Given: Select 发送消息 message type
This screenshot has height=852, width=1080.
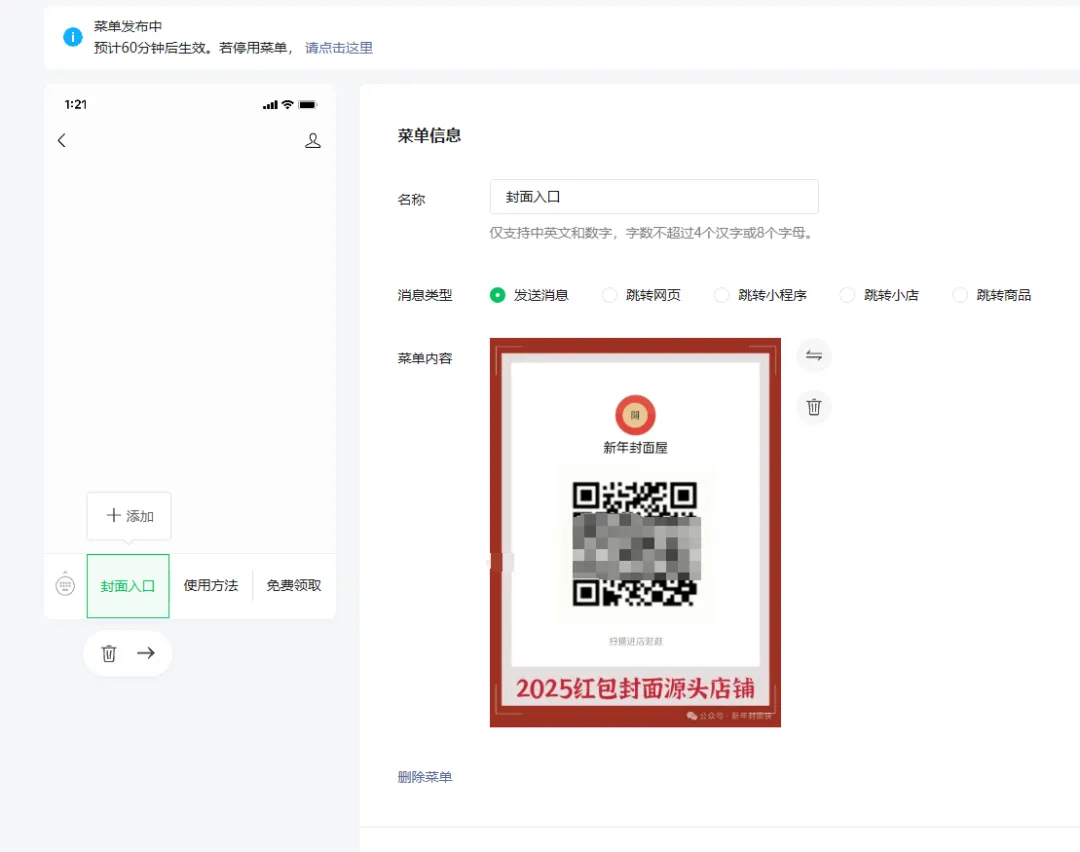Looking at the screenshot, I should coord(497,295).
